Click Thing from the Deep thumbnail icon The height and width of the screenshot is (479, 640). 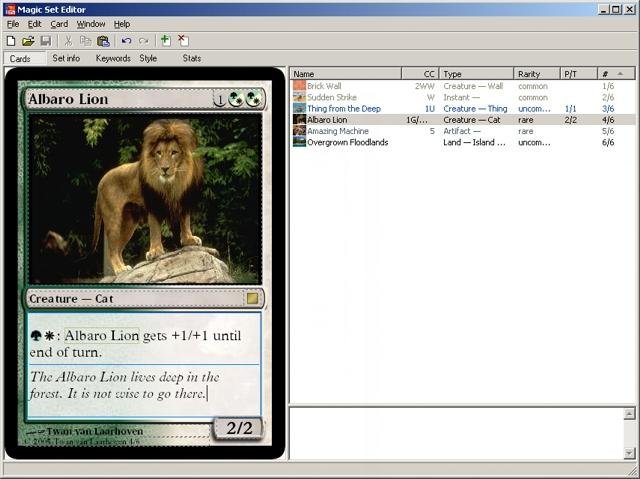(299, 108)
